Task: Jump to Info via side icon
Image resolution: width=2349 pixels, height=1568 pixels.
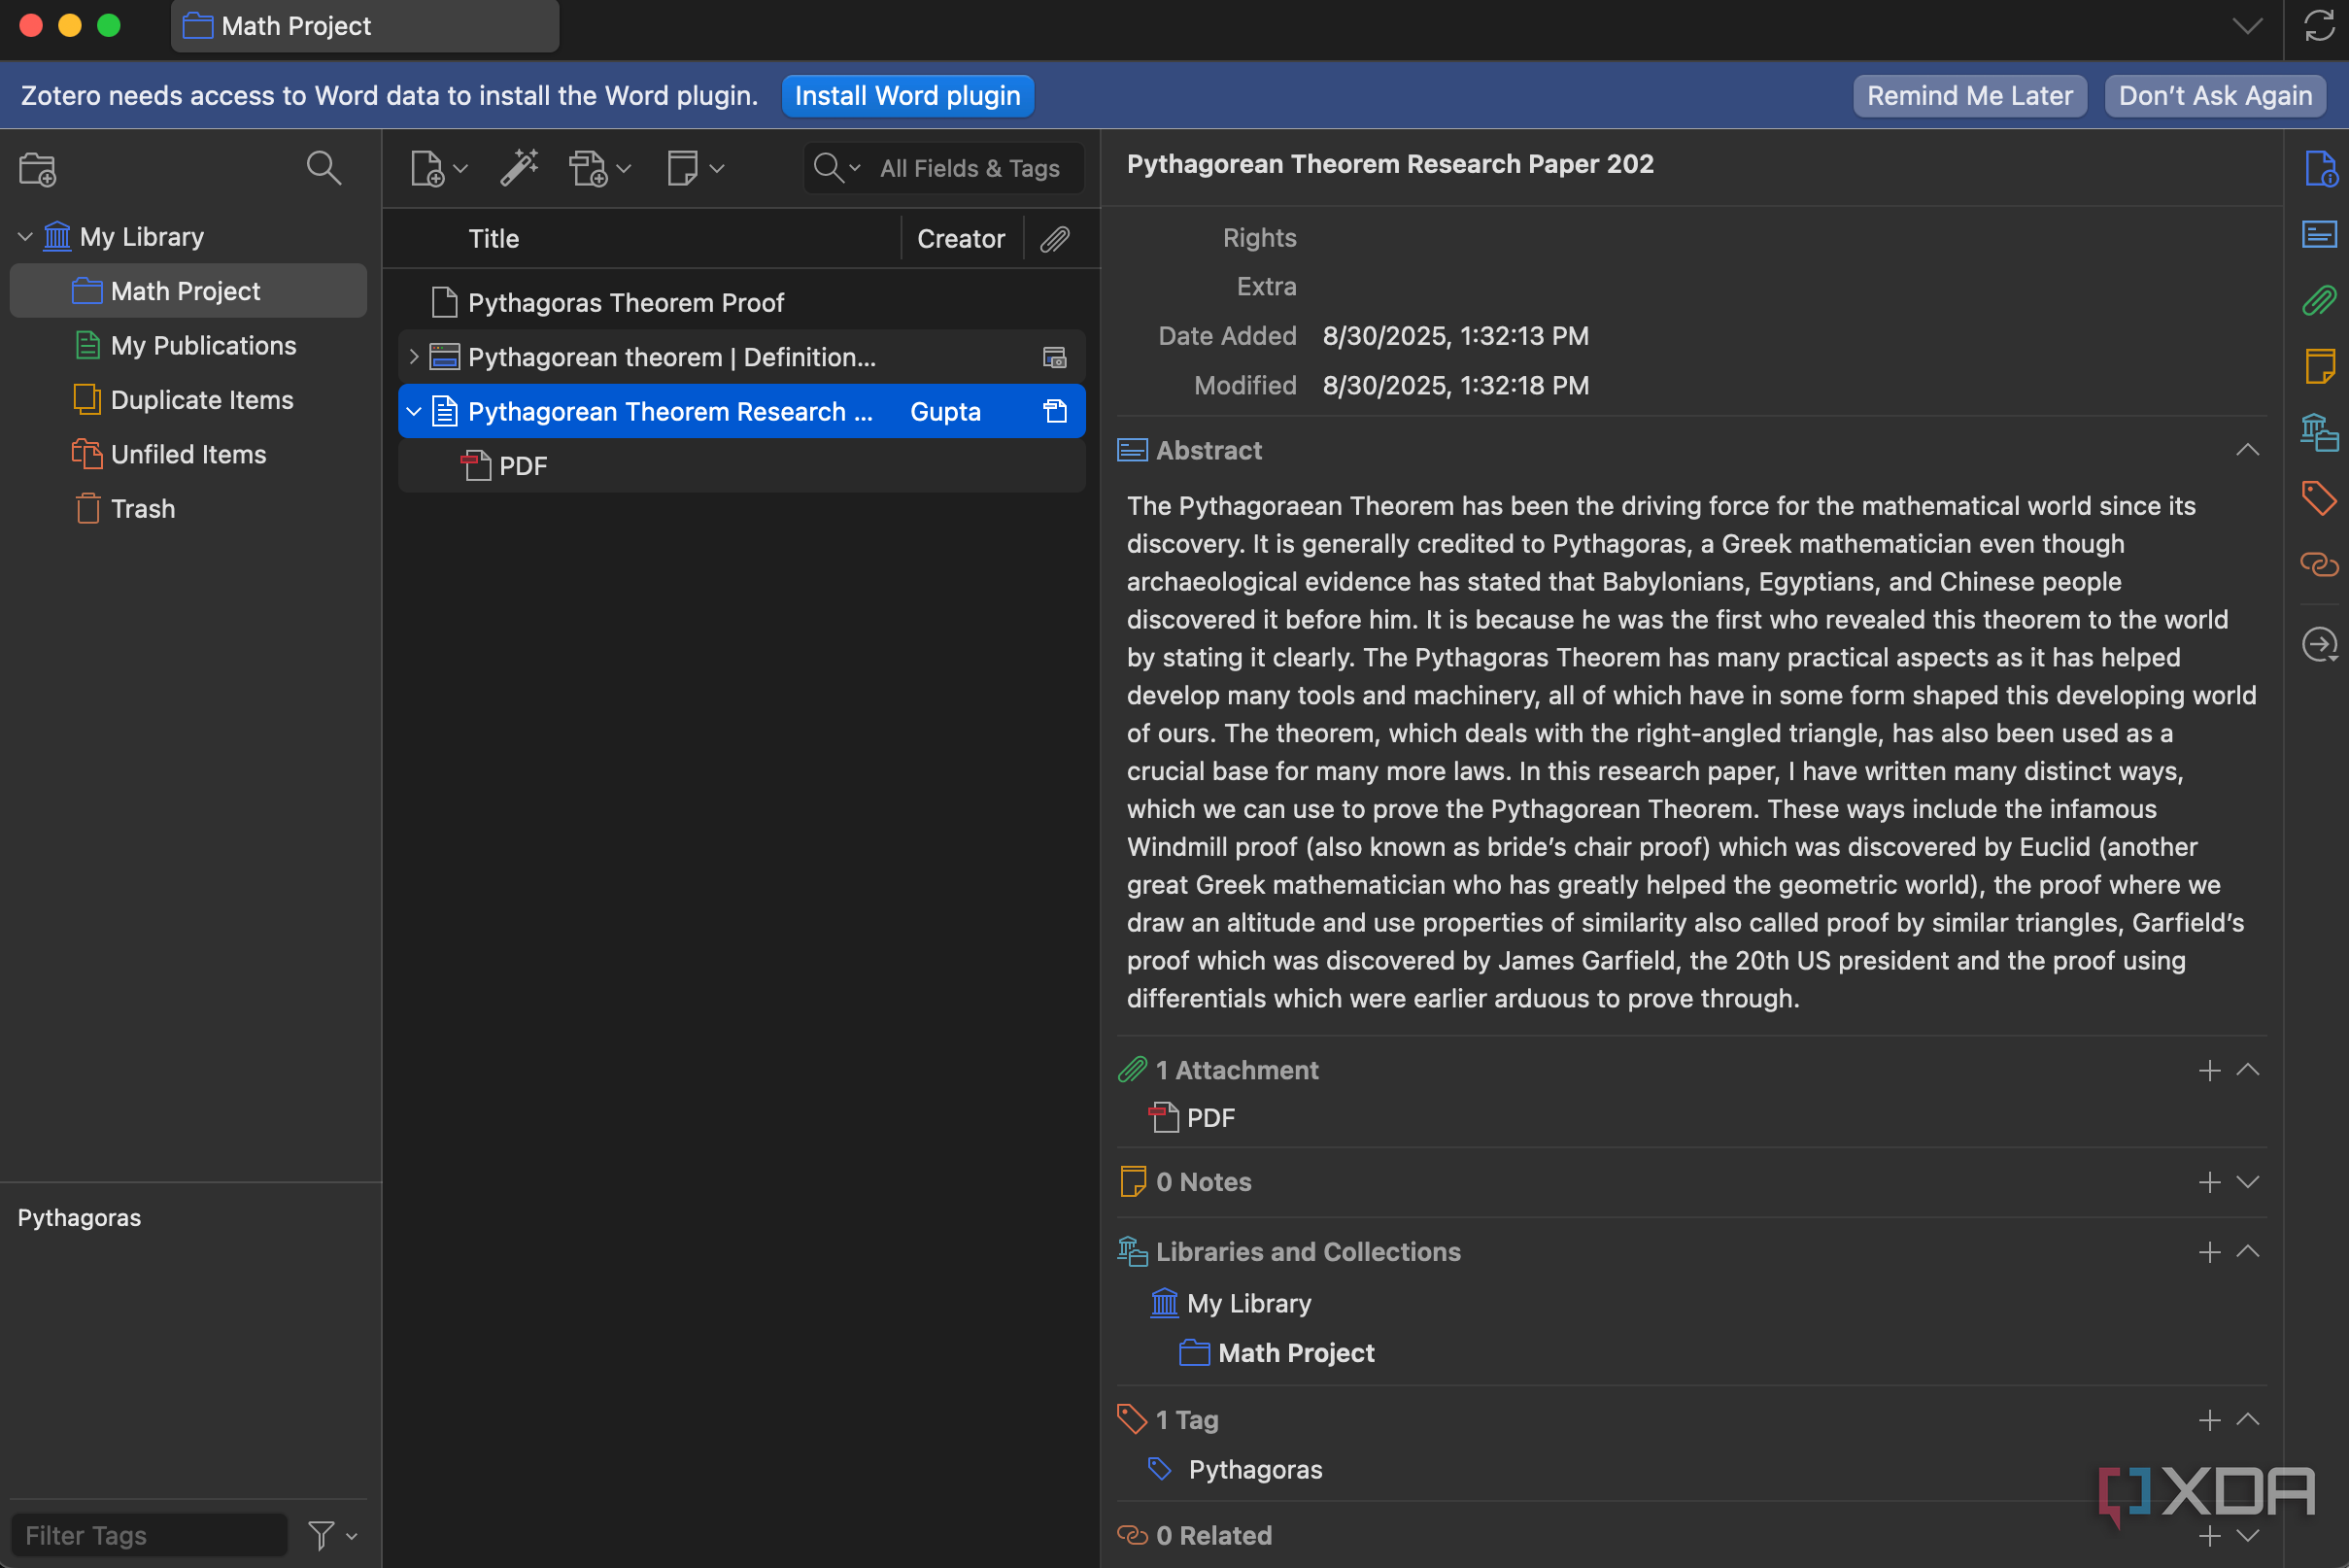Action: tap(2320, 169)
